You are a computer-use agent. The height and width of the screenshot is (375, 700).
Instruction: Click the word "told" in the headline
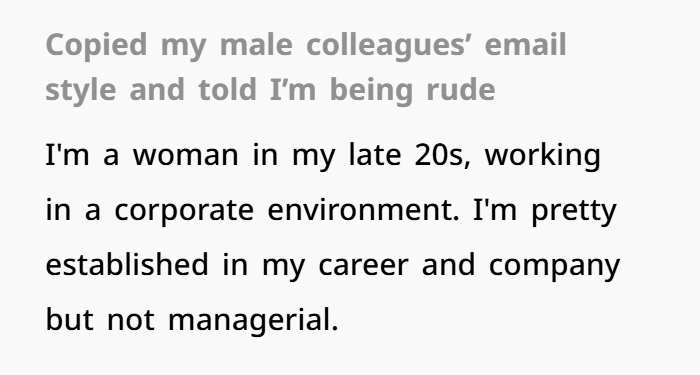[228, 89]
